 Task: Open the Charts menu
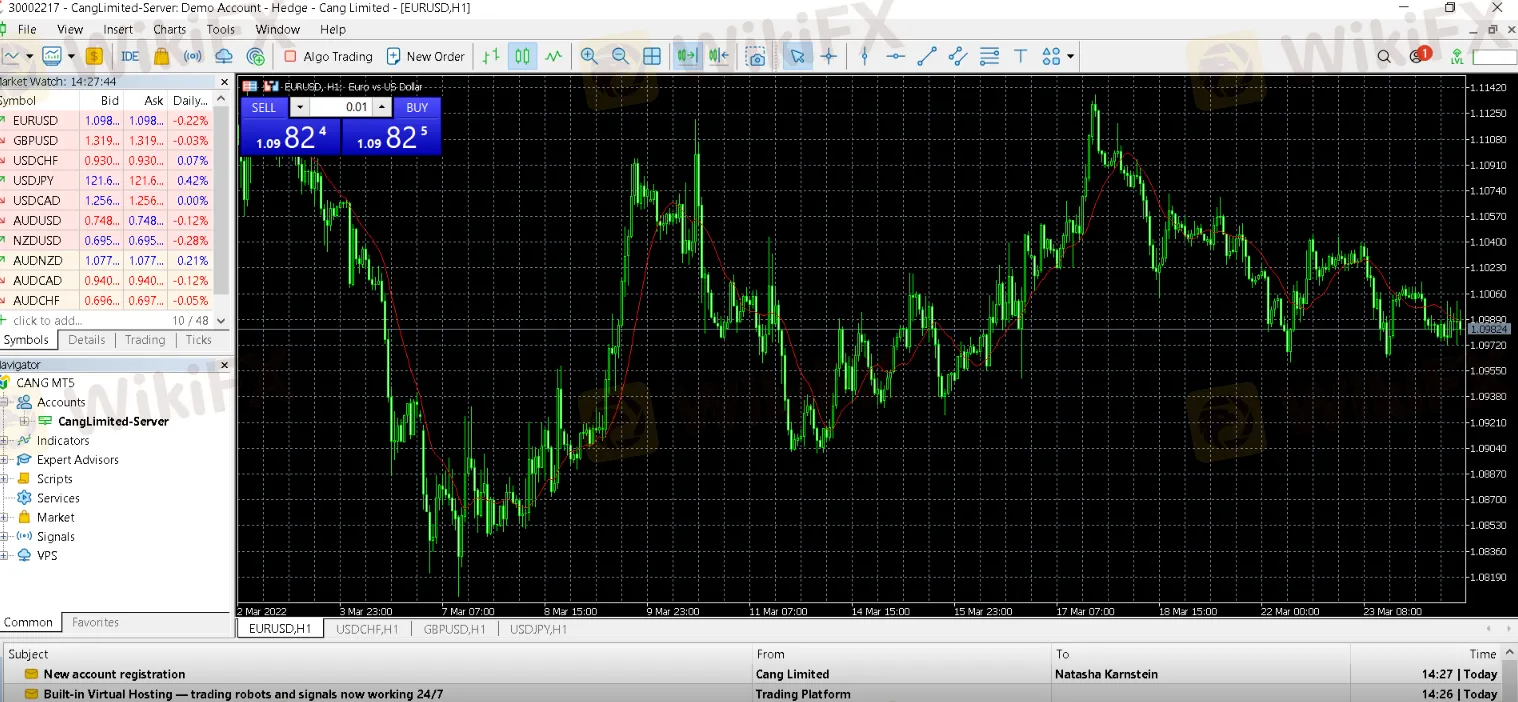tap(169, 29)
